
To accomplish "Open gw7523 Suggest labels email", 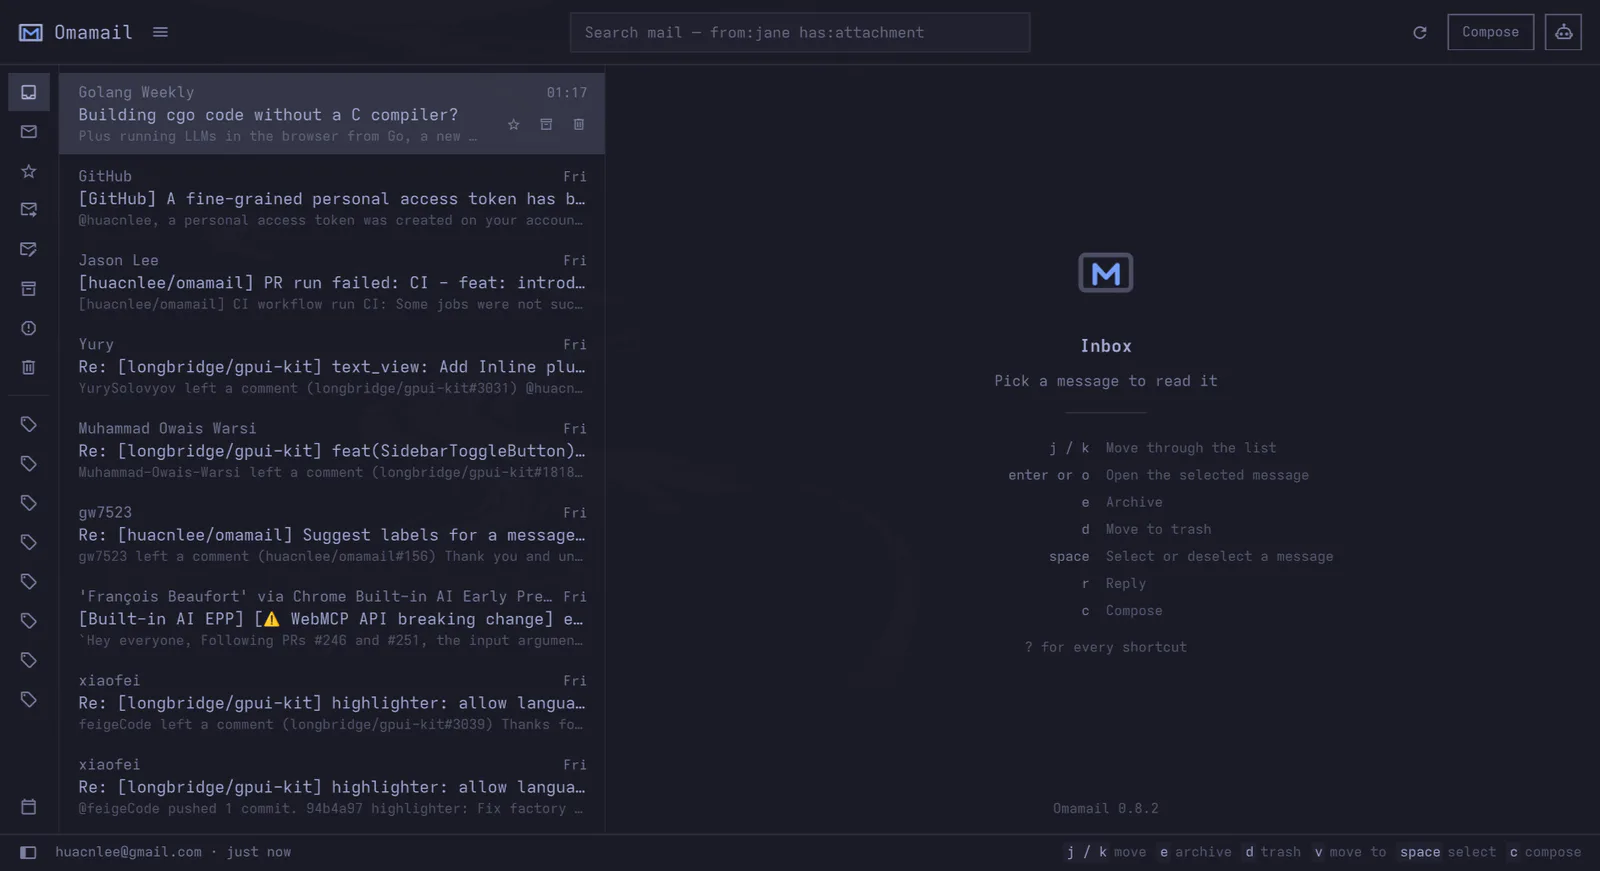I will tap(332, 534).
